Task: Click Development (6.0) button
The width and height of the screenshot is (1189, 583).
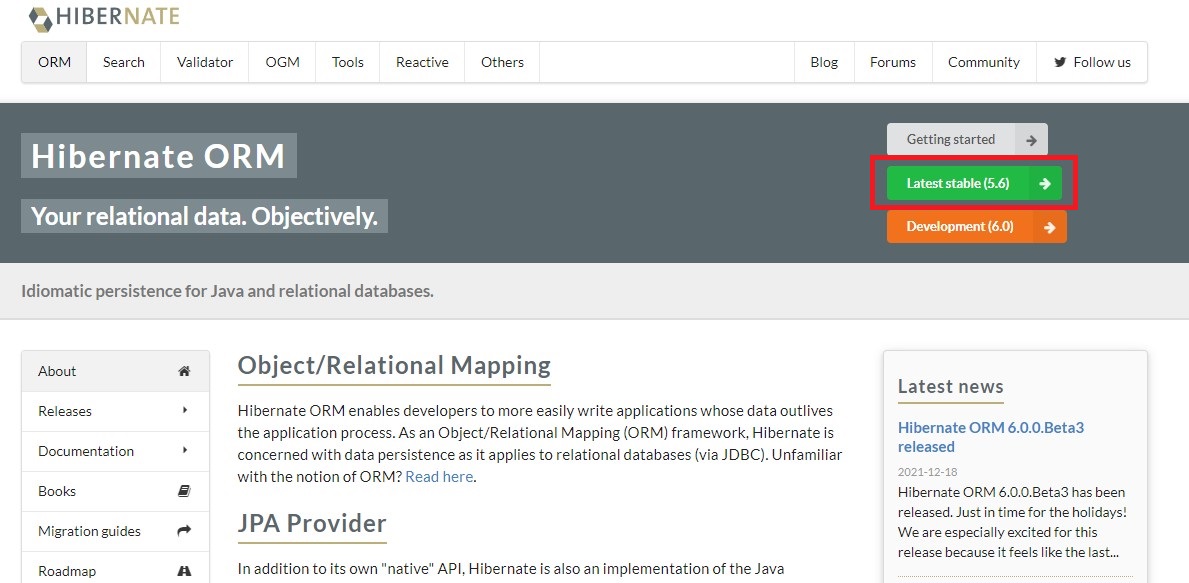Action: click(x=977, y=227)
